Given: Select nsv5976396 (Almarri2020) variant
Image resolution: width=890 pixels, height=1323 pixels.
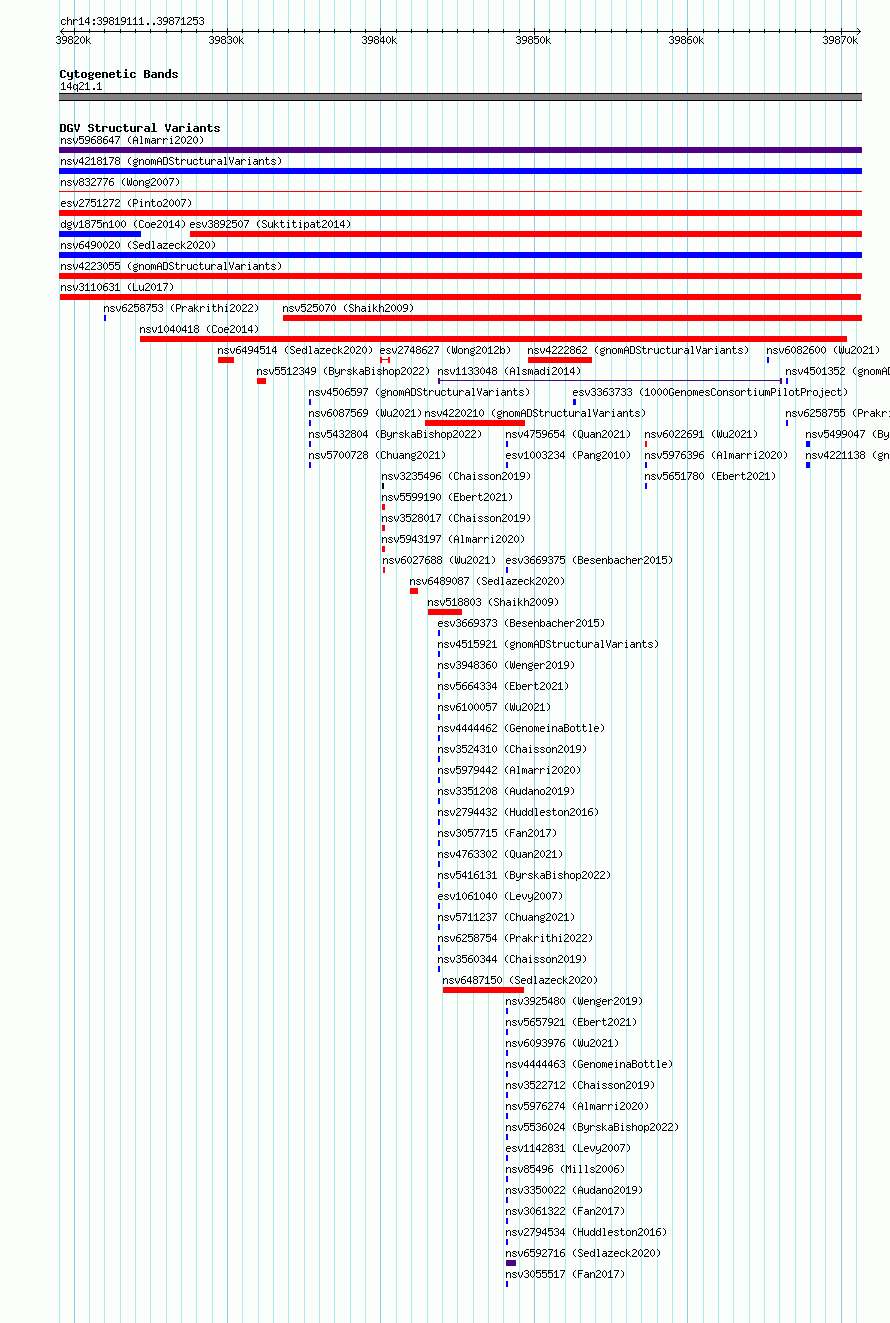Looking at the screenshot, I should click(716, 455).
